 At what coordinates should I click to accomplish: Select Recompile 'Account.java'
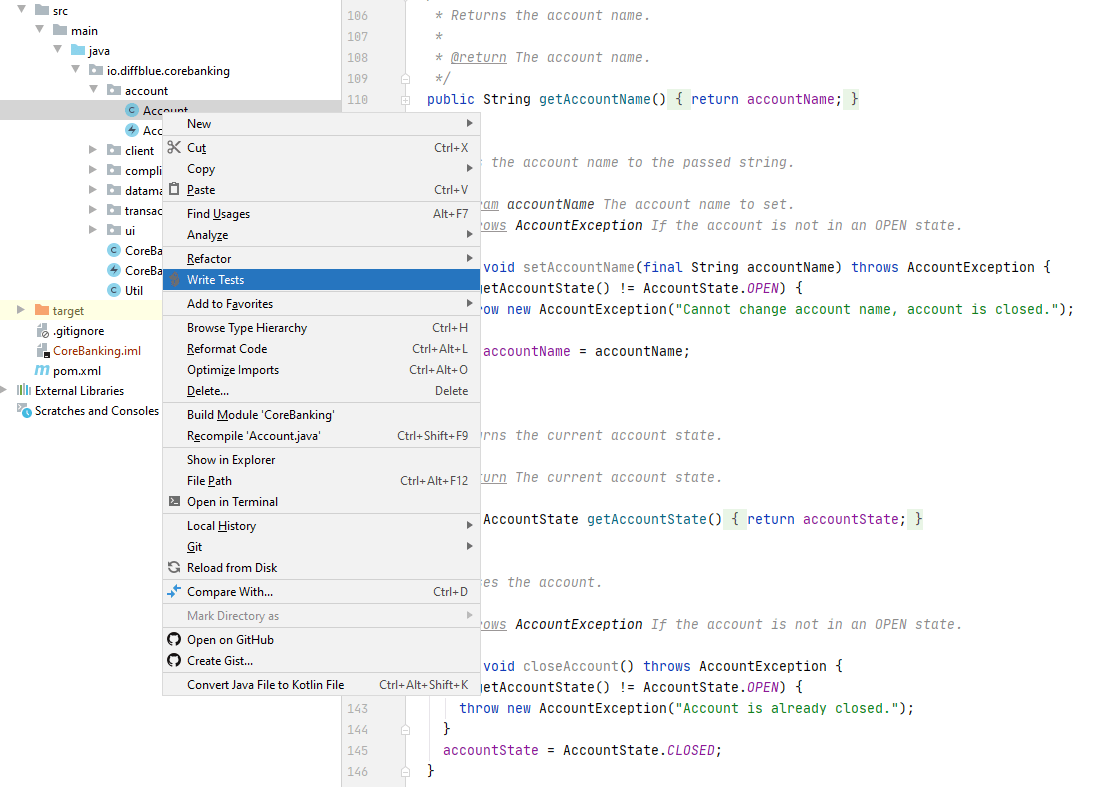[322, 435]
